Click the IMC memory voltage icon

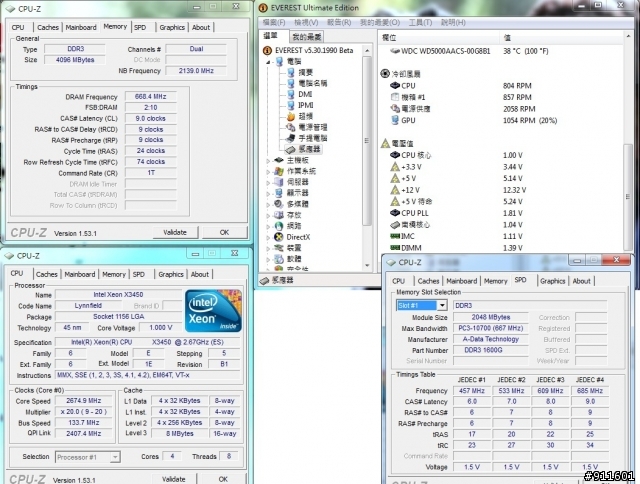(395, 236)
